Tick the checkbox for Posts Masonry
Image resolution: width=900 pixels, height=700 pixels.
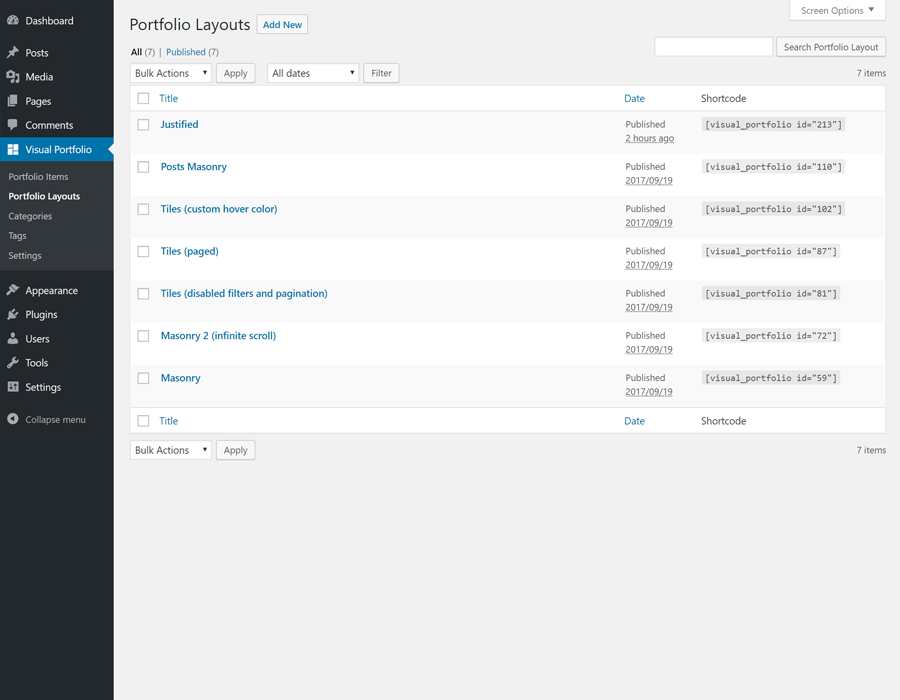coord(143,167)
